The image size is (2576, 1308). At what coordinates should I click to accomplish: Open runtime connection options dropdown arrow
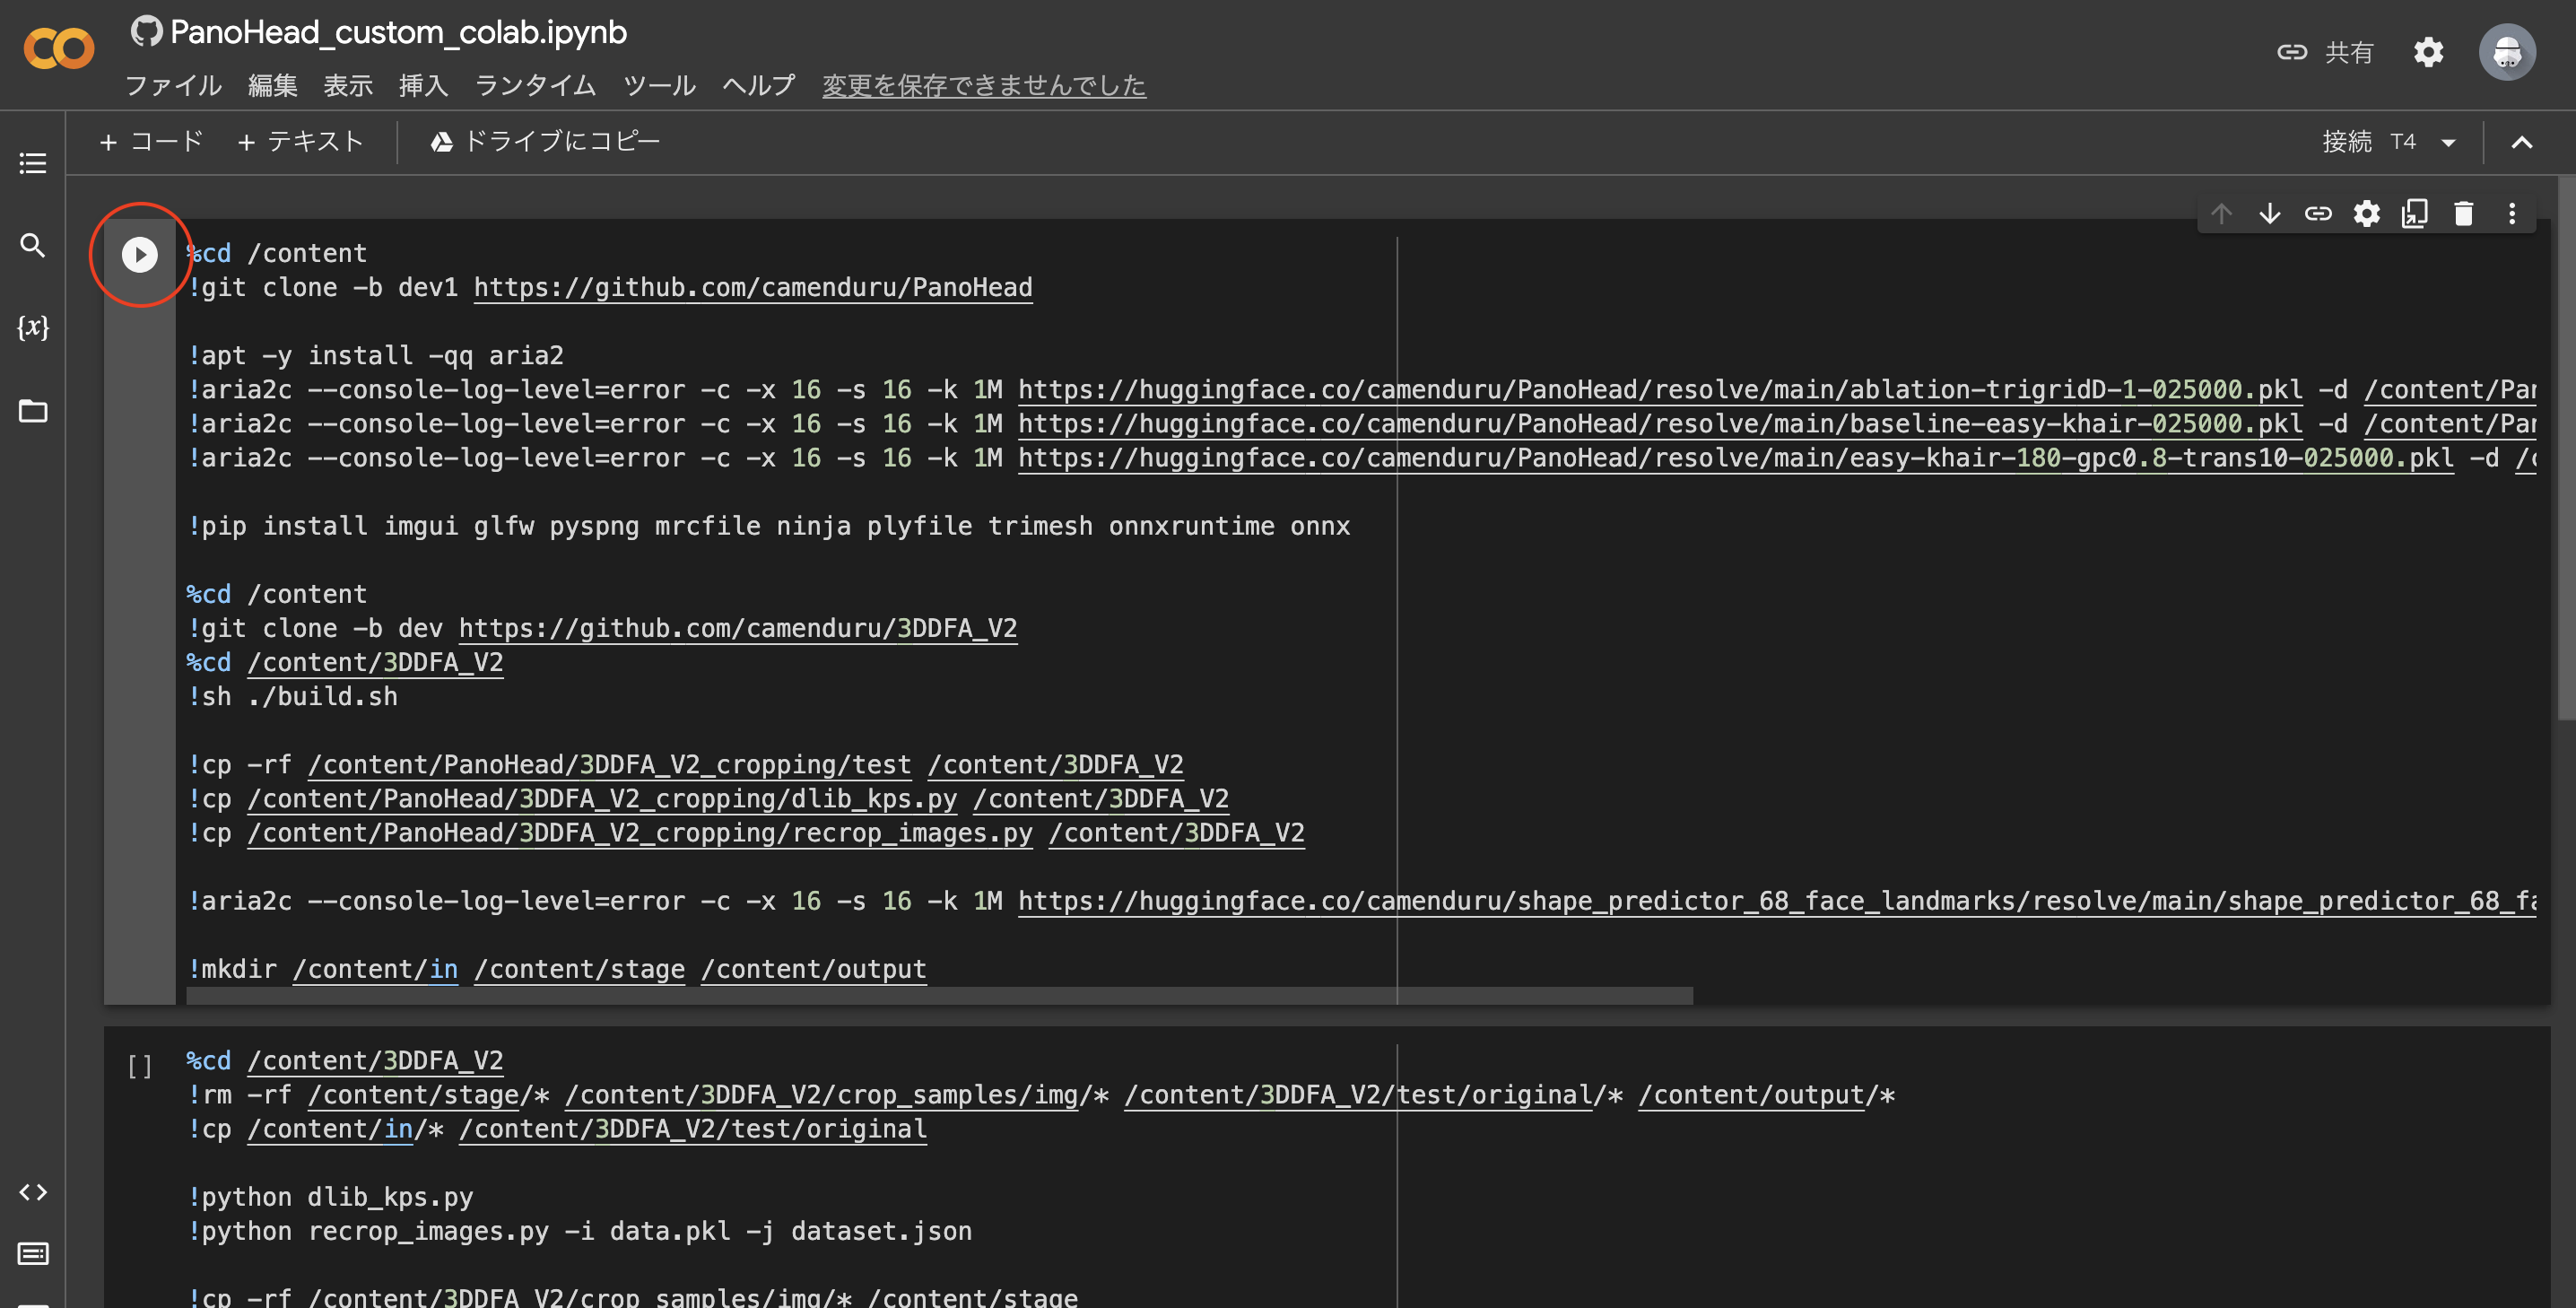click(x=2449, y=143)
